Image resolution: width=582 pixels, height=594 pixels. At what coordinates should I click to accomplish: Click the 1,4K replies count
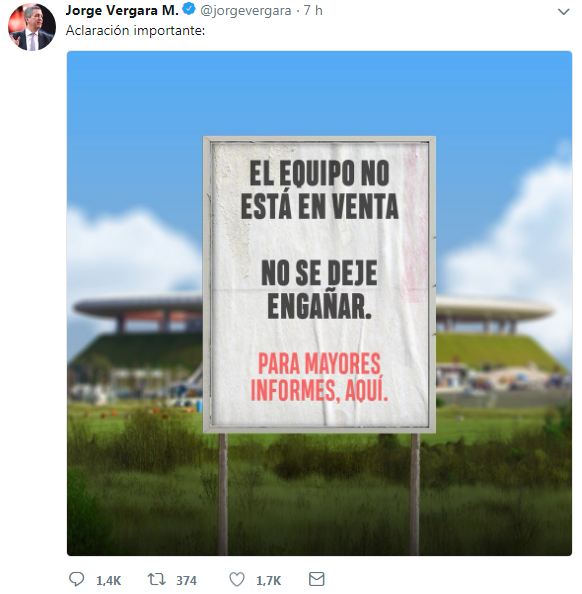click(x=108, y=580)
